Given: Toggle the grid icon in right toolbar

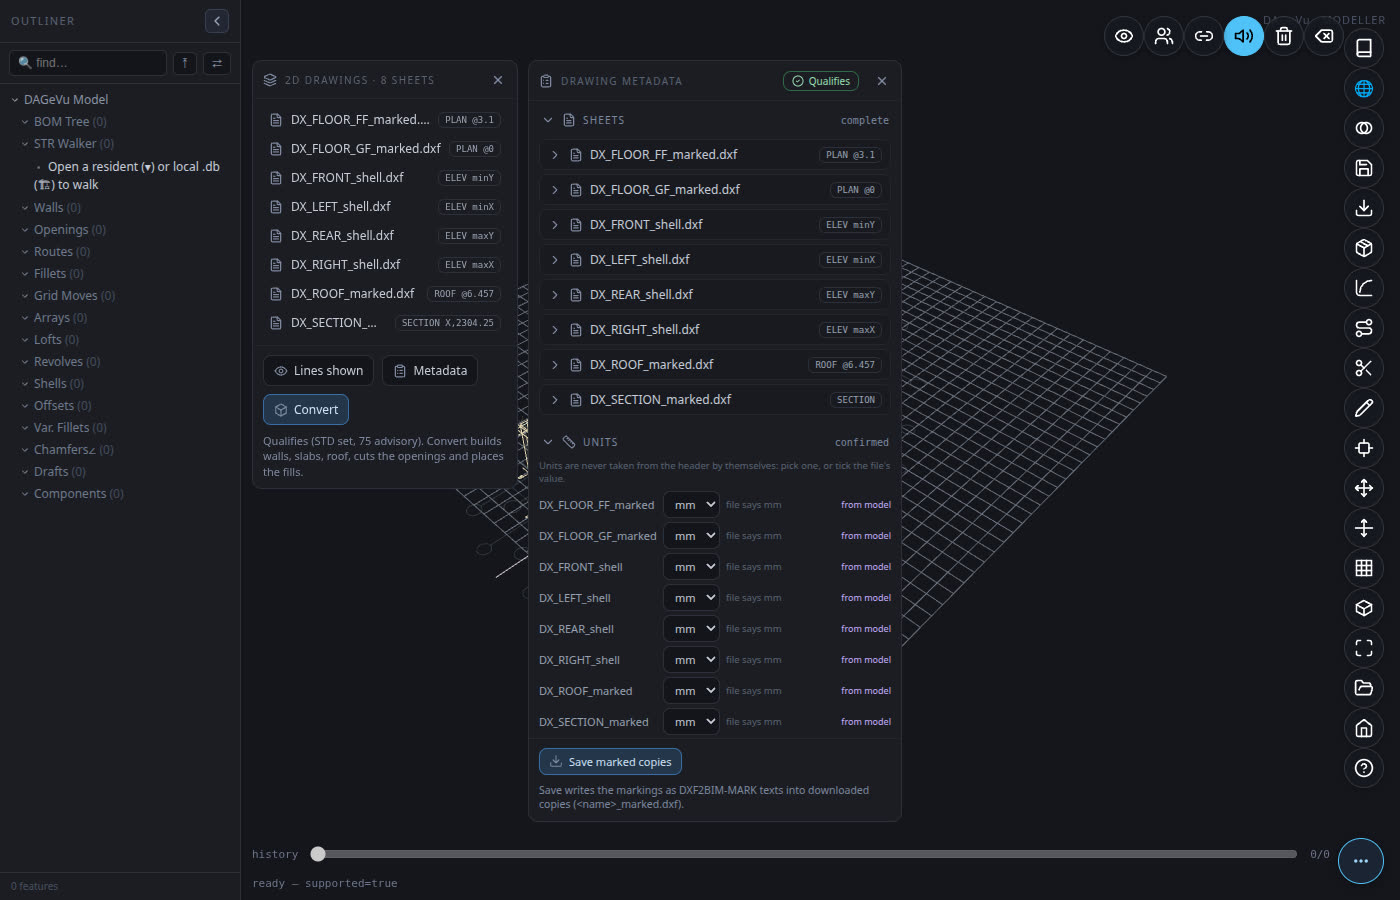Looking at the screenshot, I should tap(1364, 568).
